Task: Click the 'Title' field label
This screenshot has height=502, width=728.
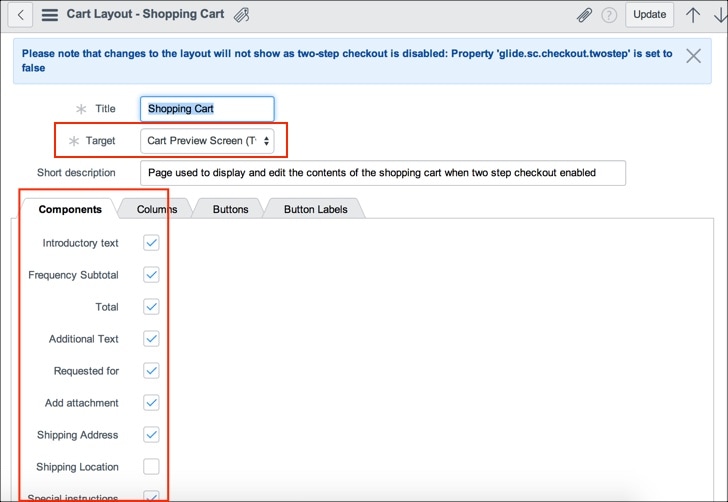Action: click(x=105, y=109)
